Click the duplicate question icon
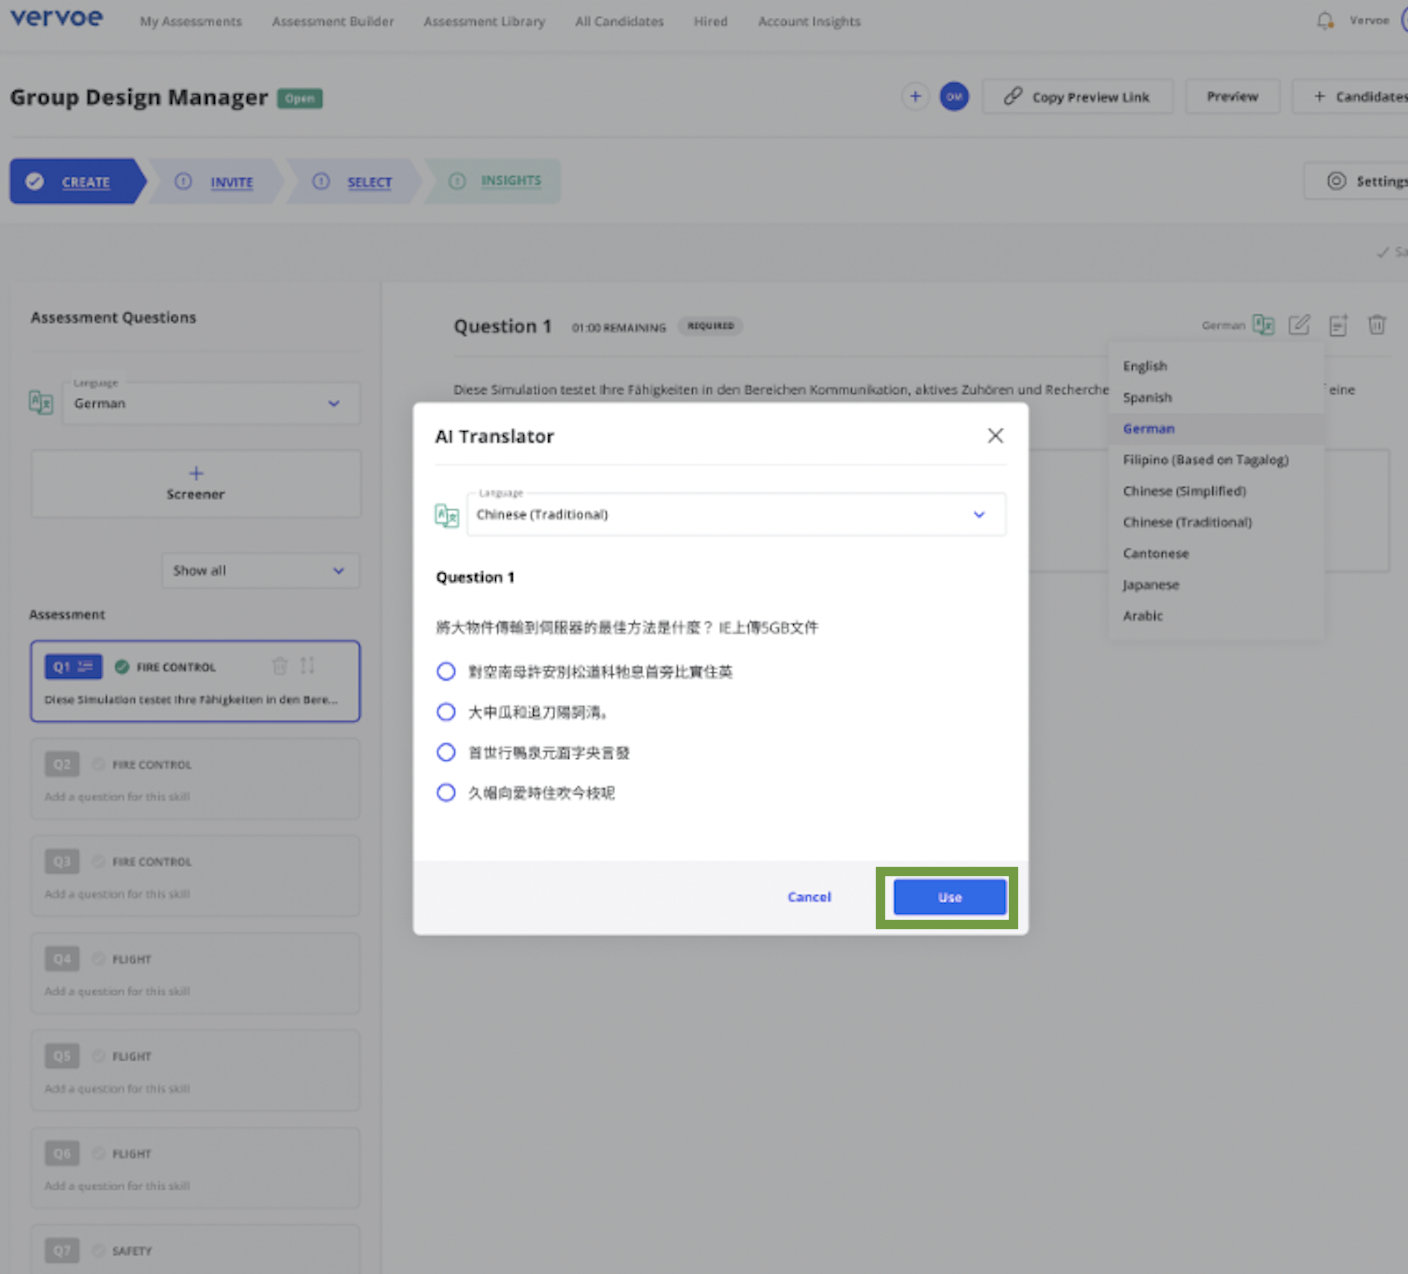1408x1274 pixels. pos(1338,325)
